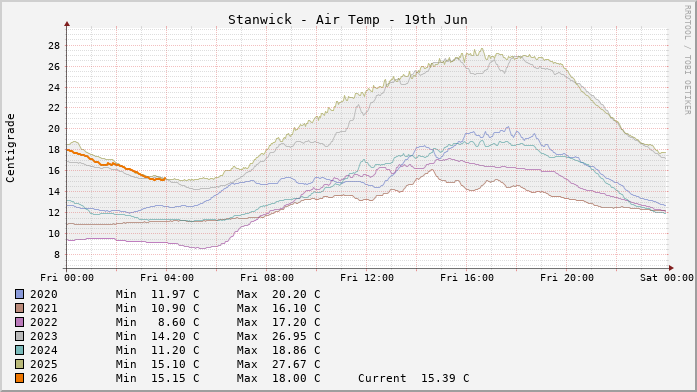Click the 2025 legend year label
The width and height of the screenshot is (697, 392).
pos(44,364)
